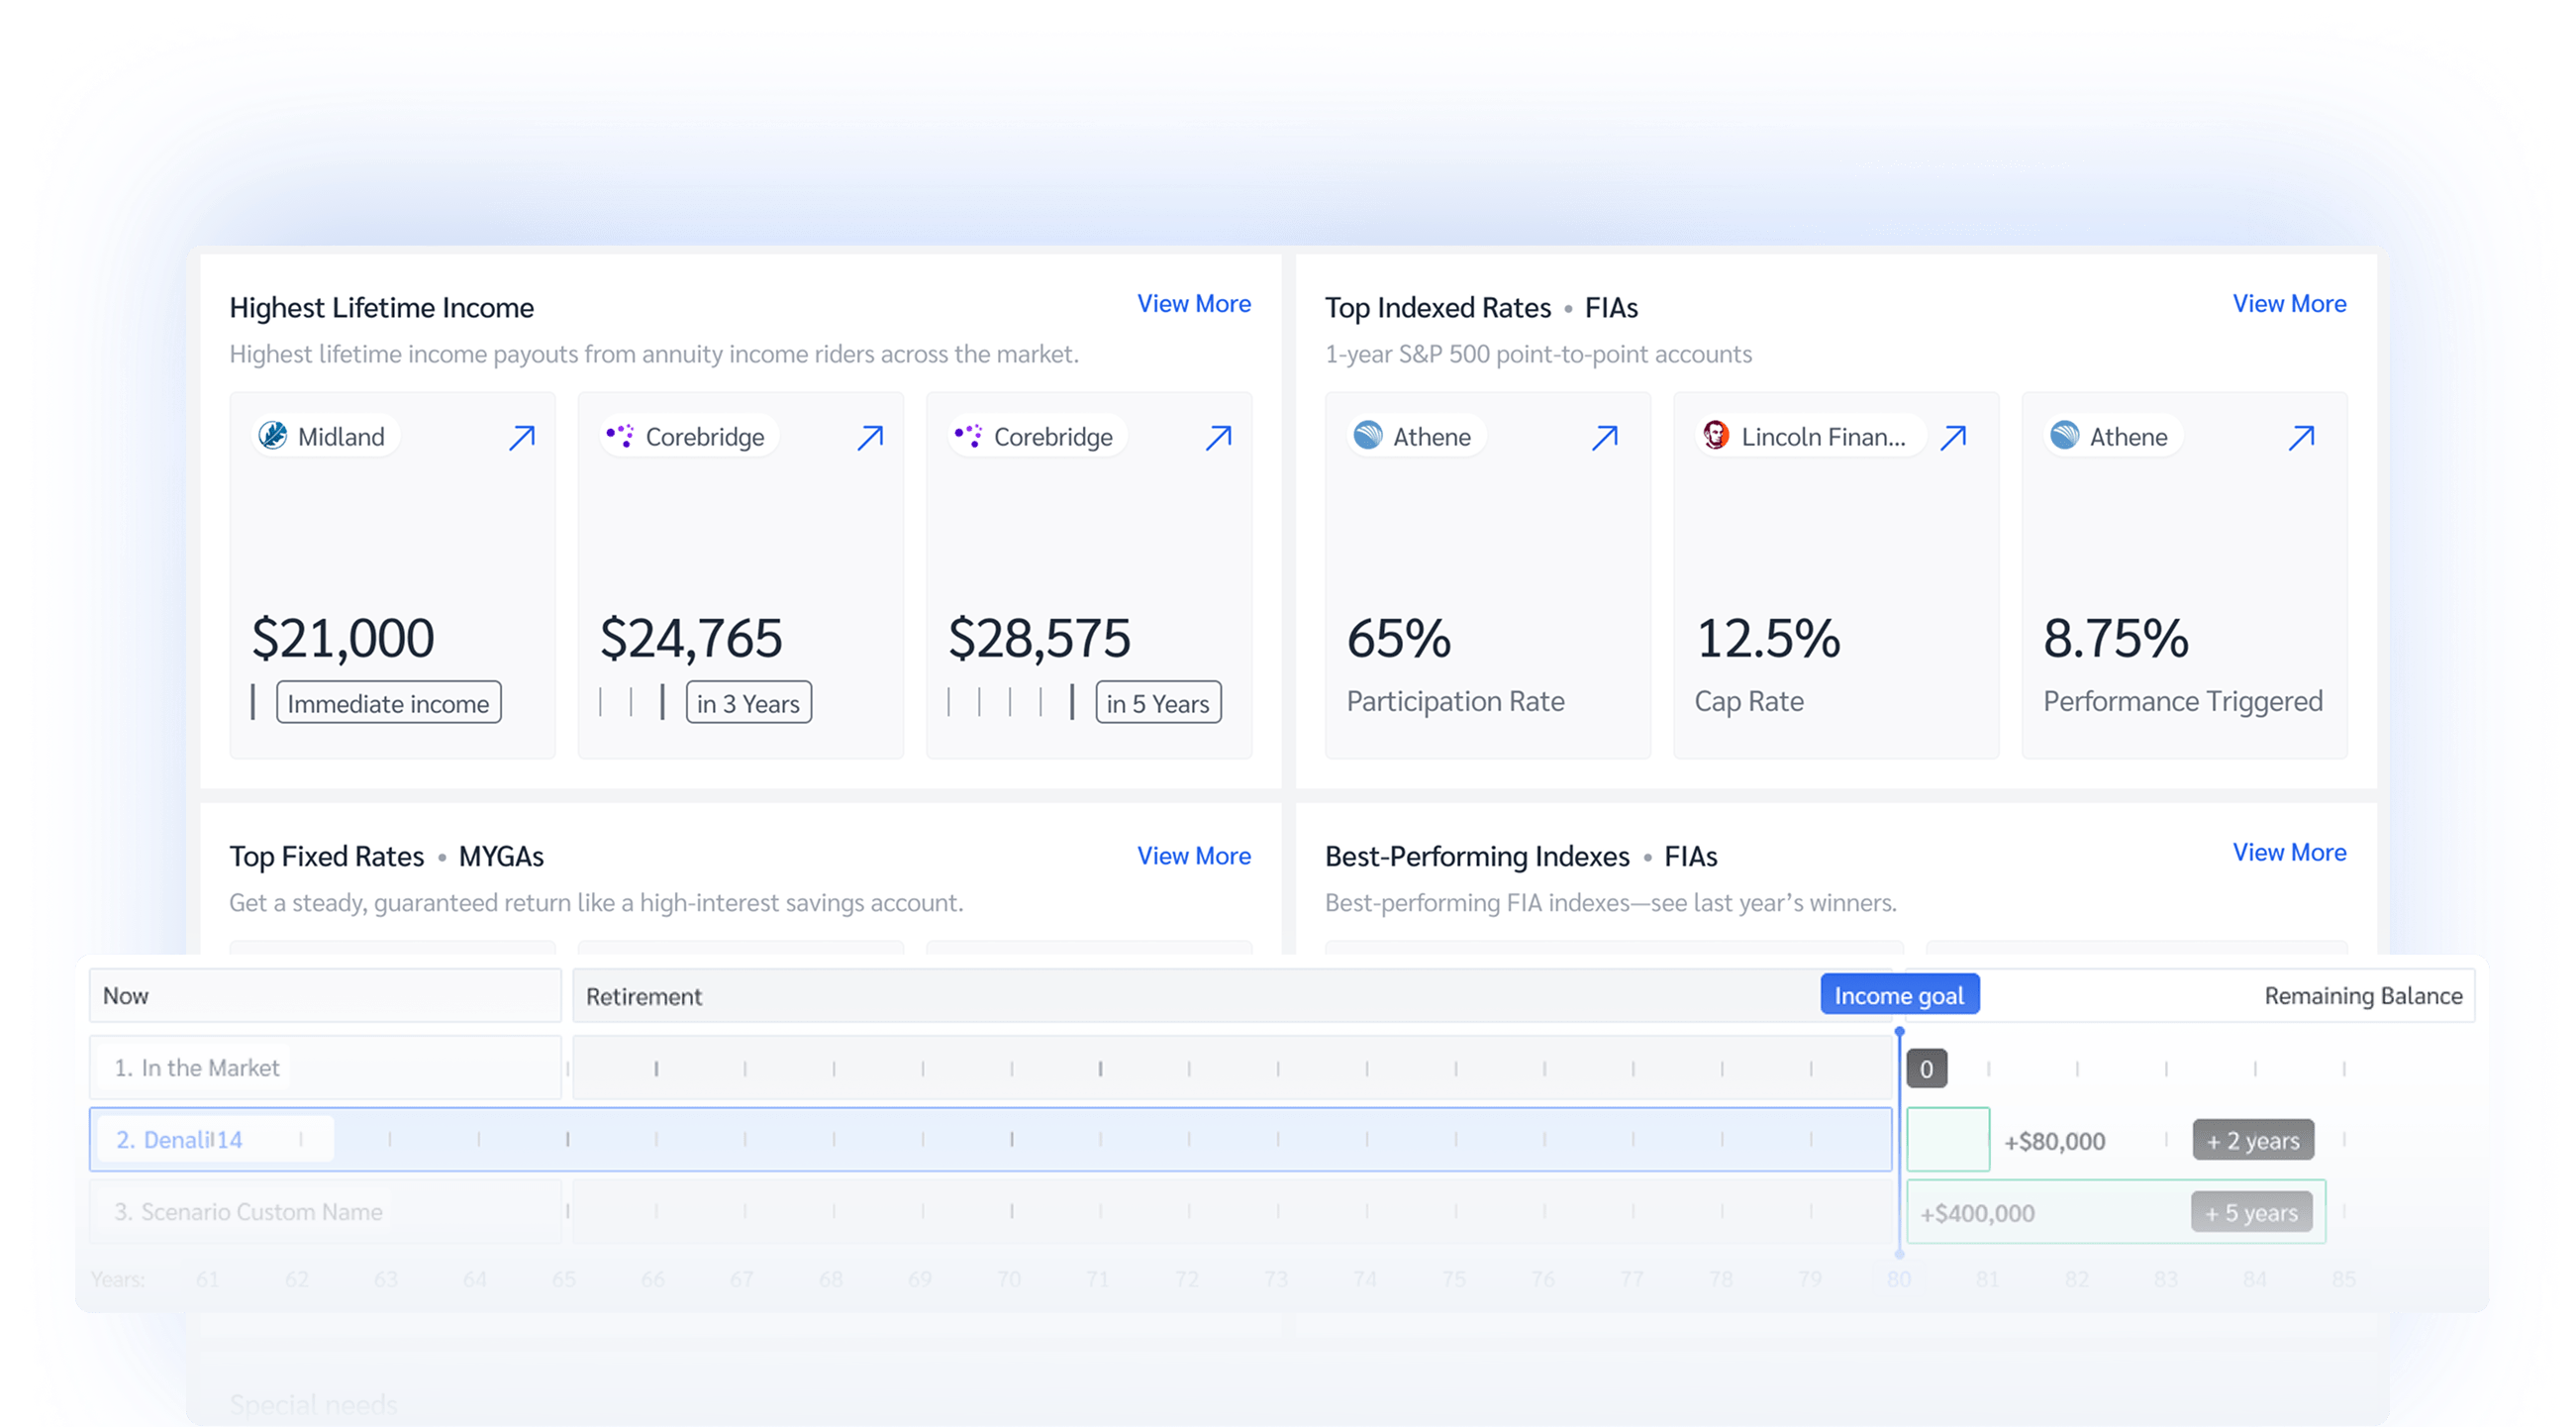Image resolution: width=2576 pixels, height=1427 pixels.
Task: Click the Midland logo icon
Action: pyautogui.click(x=273, y=436)
